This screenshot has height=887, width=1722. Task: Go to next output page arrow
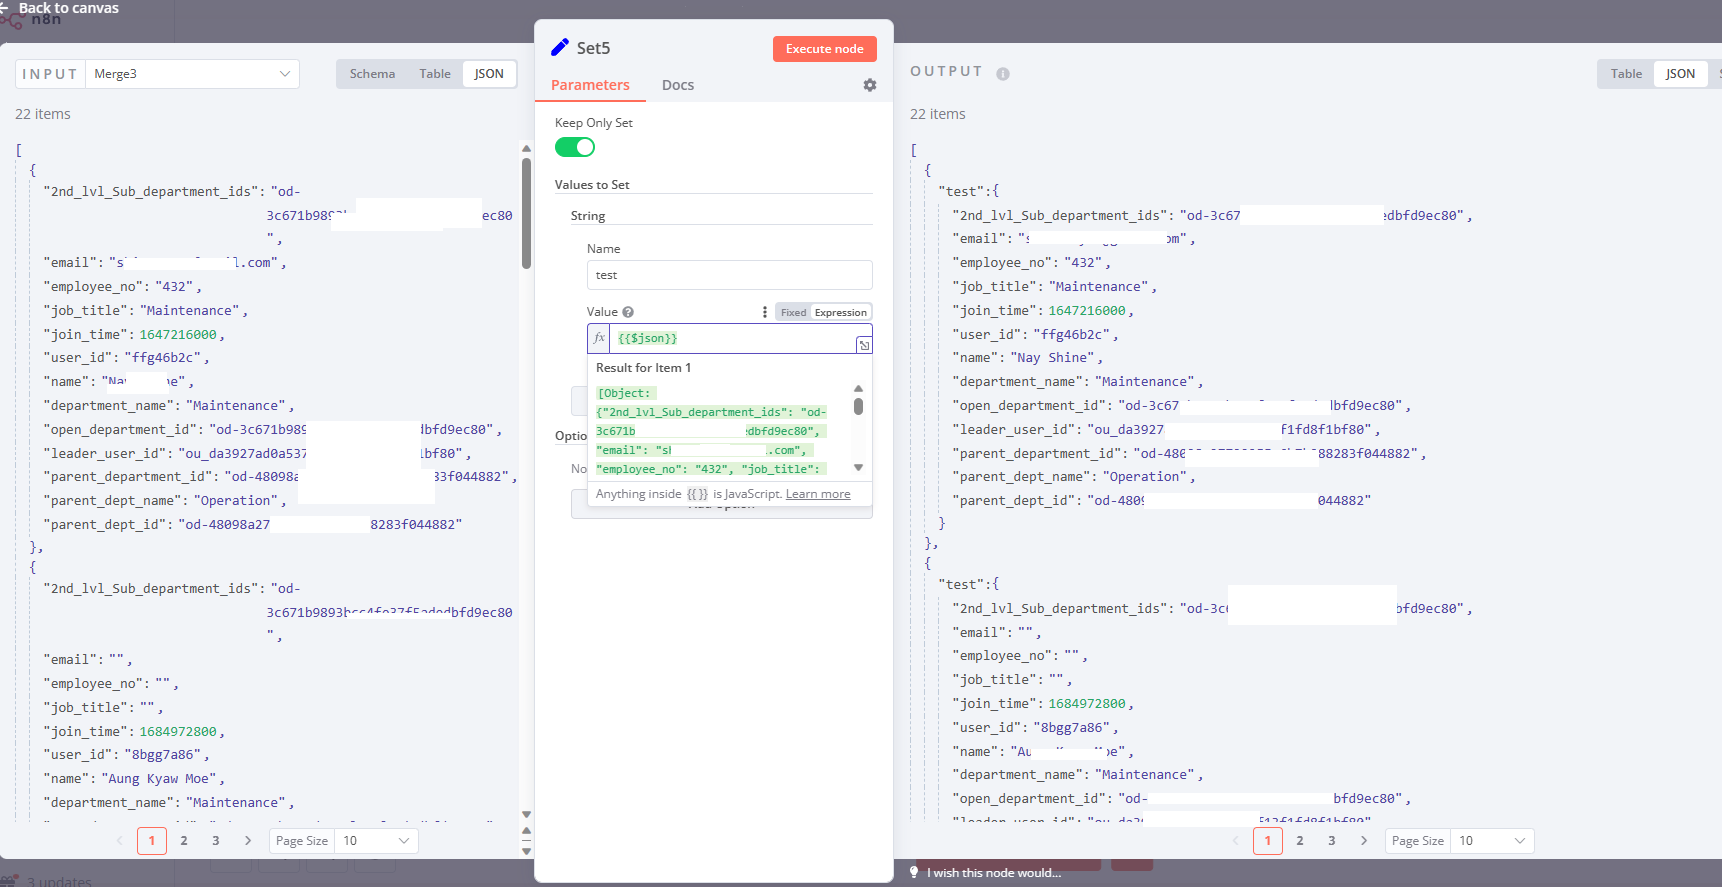tap(1364, 841)
